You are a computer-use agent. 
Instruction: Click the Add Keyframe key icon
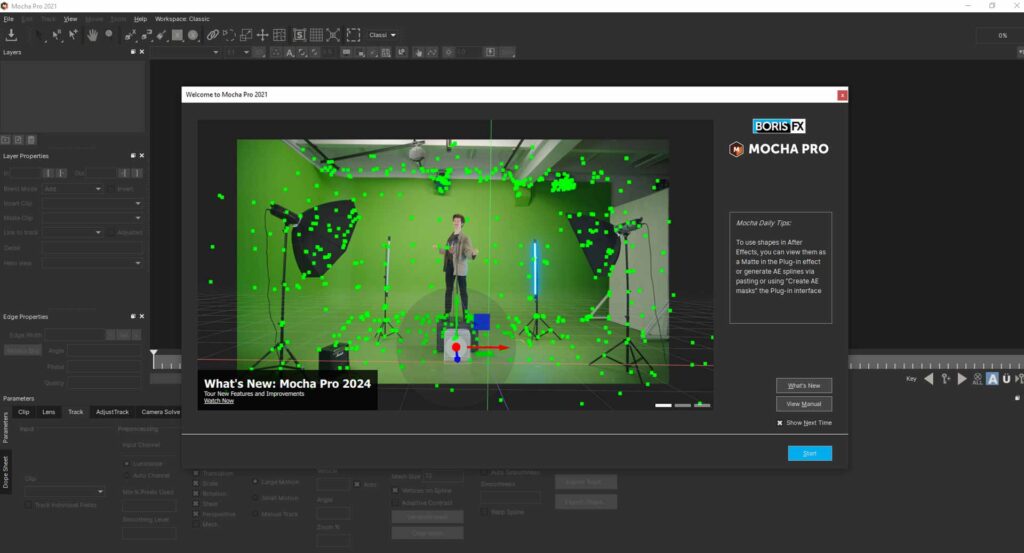945,379
